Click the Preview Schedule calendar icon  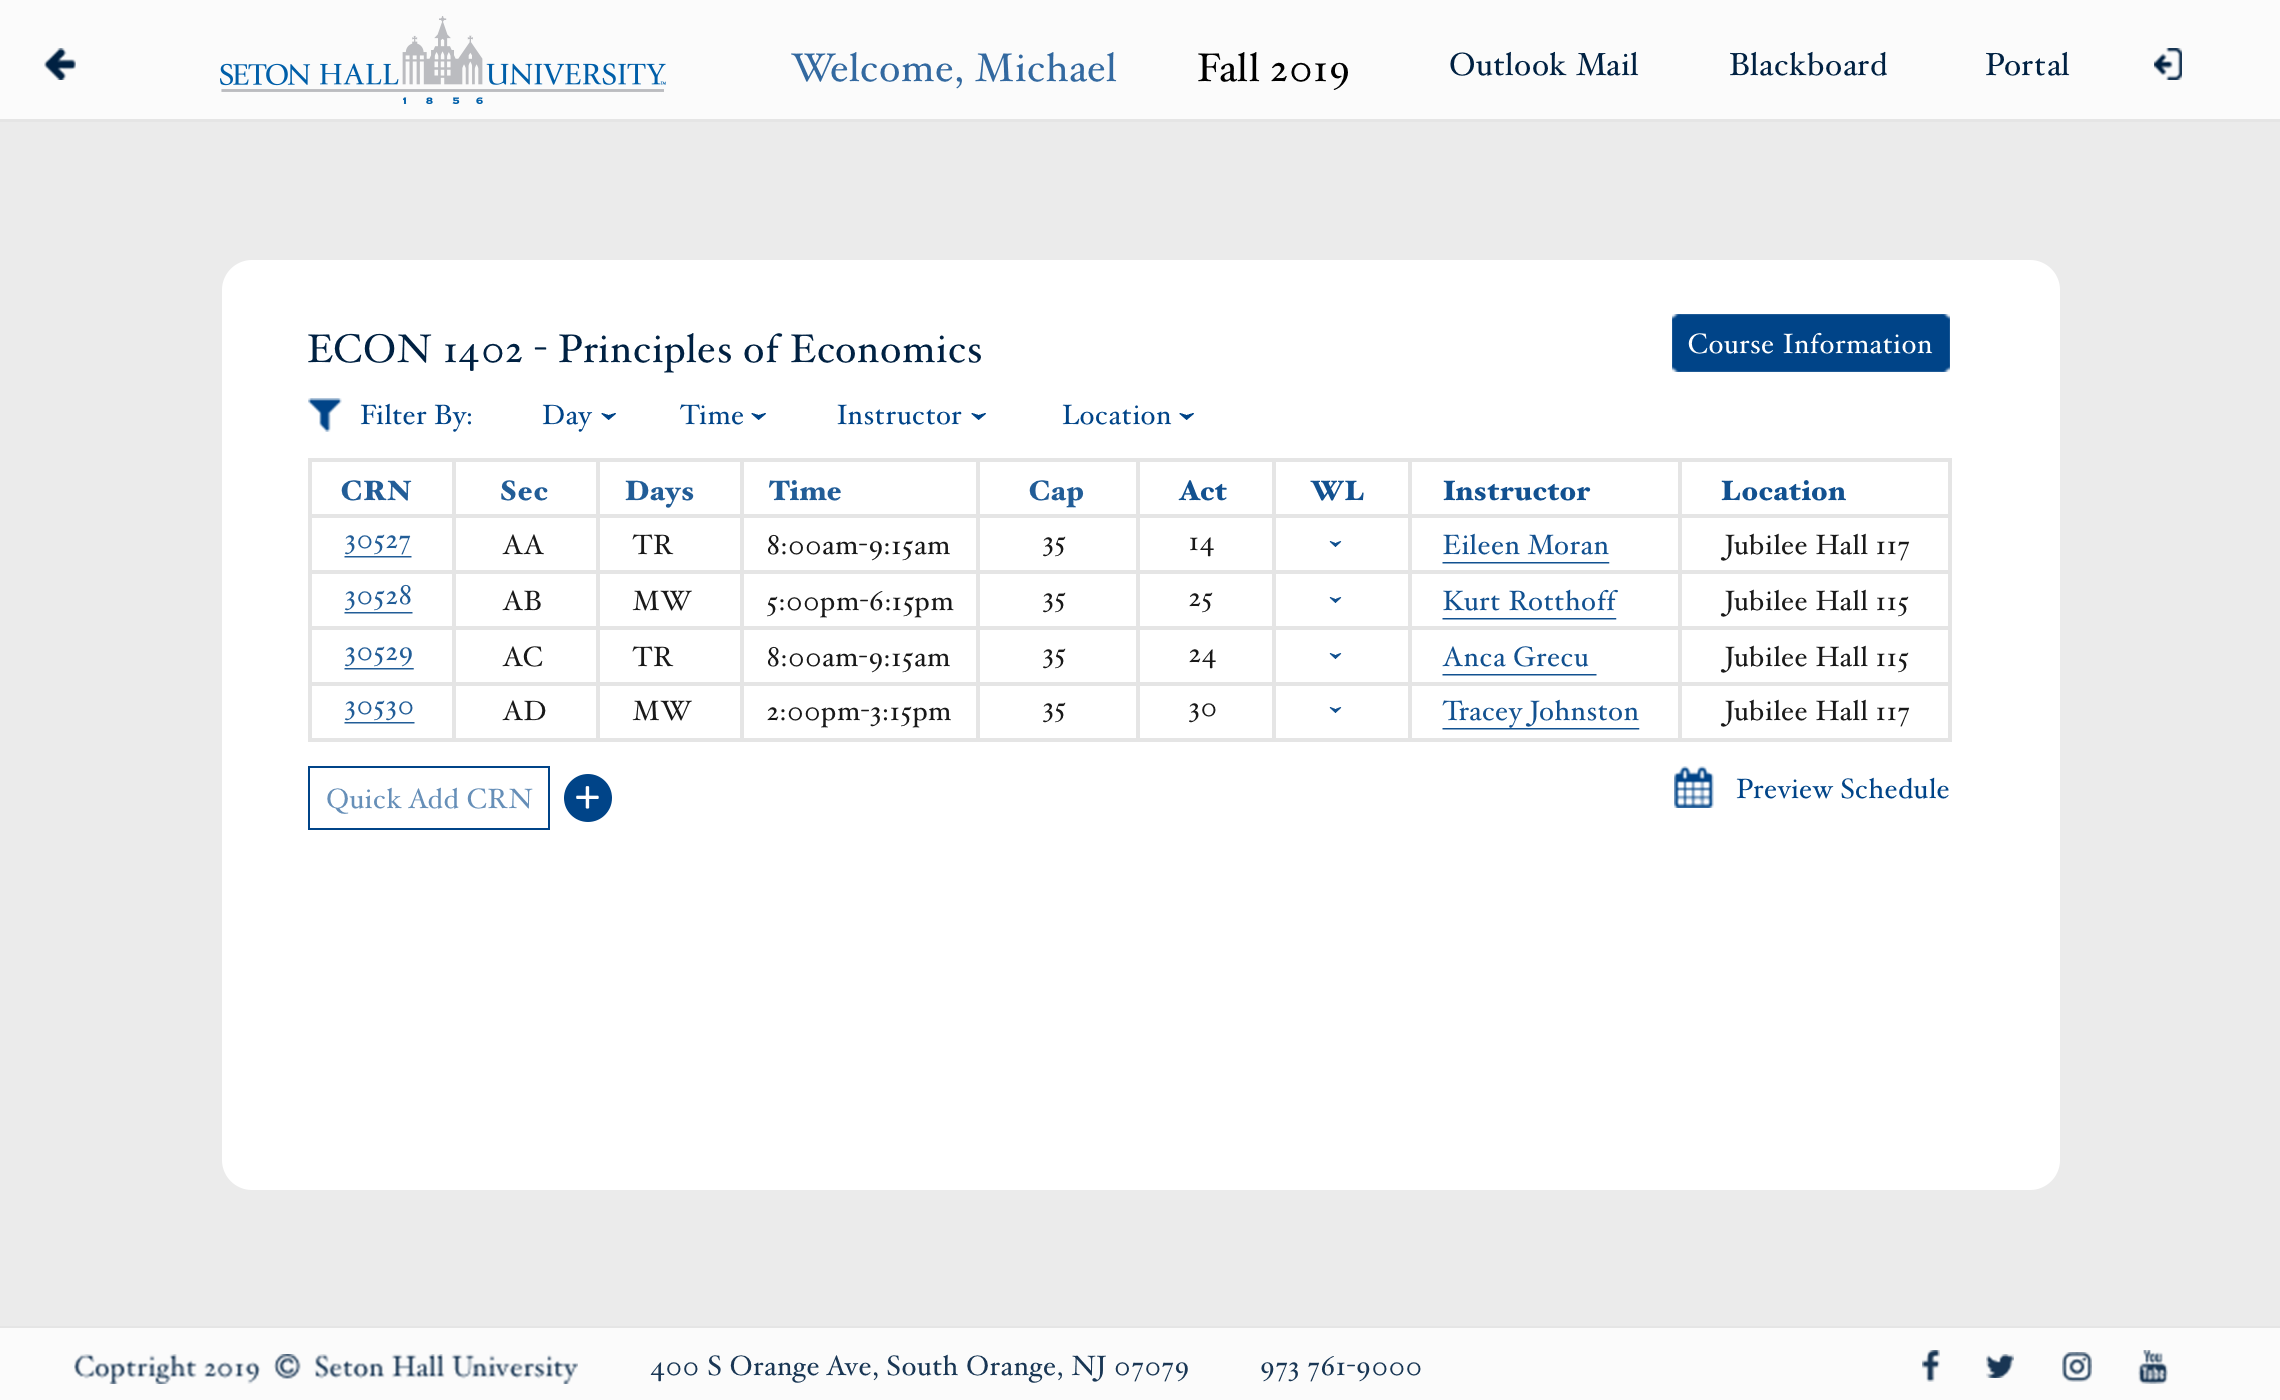click(x=1693, y=788)
